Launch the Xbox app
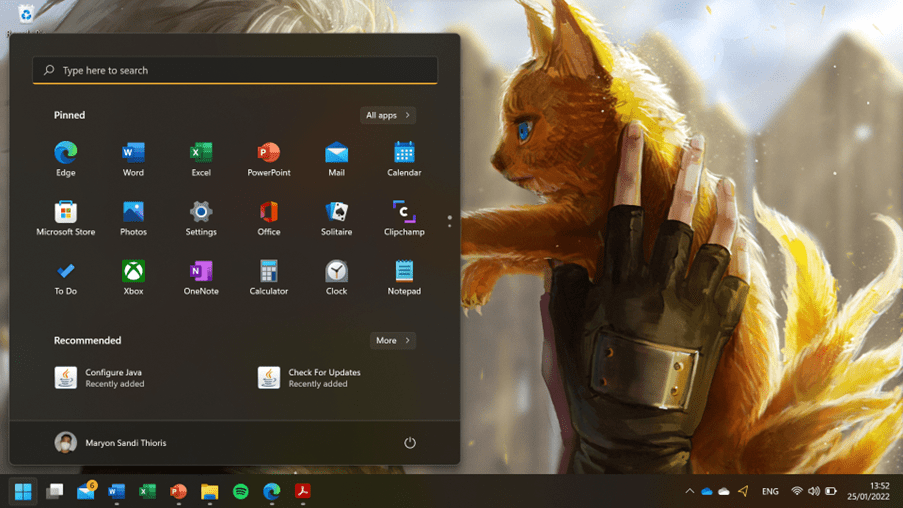Viewport: 903px width, 508px height. [x=133, y=277]
